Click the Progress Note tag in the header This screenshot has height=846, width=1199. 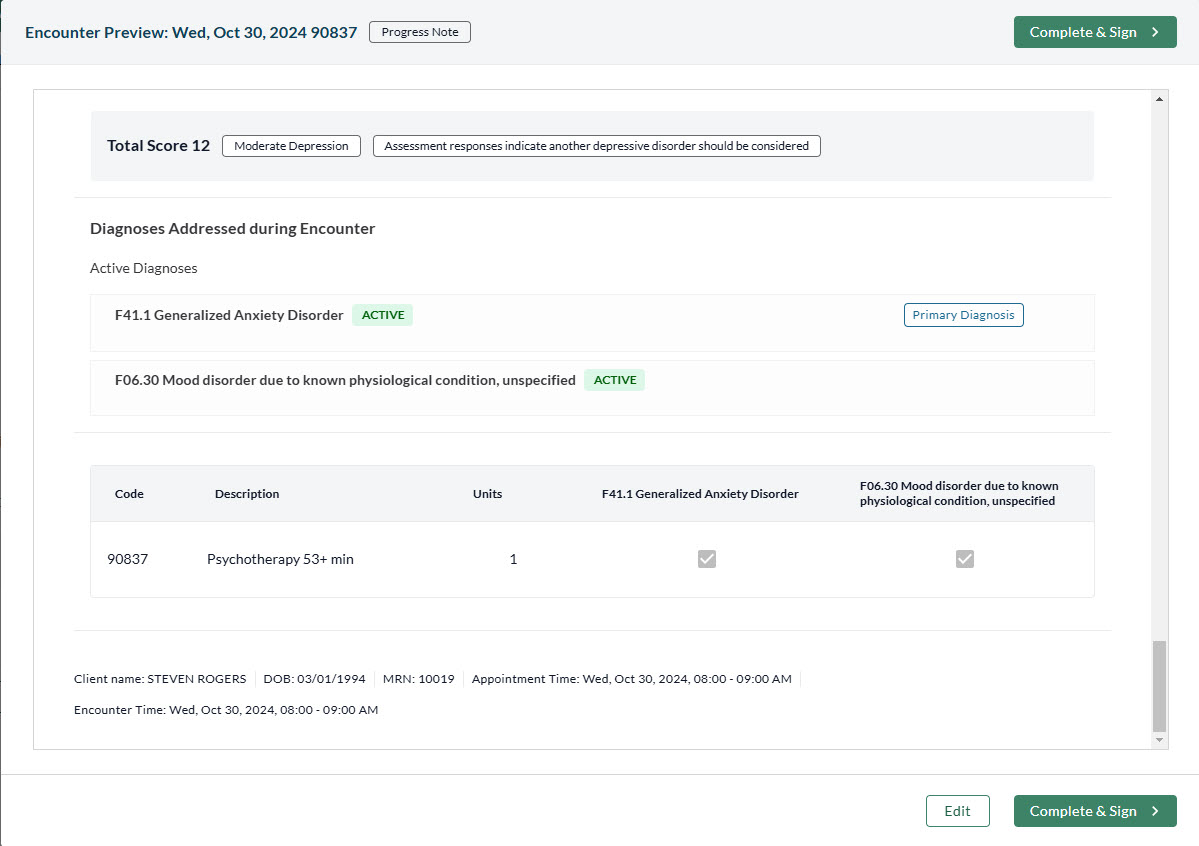[x=420, y=32]
